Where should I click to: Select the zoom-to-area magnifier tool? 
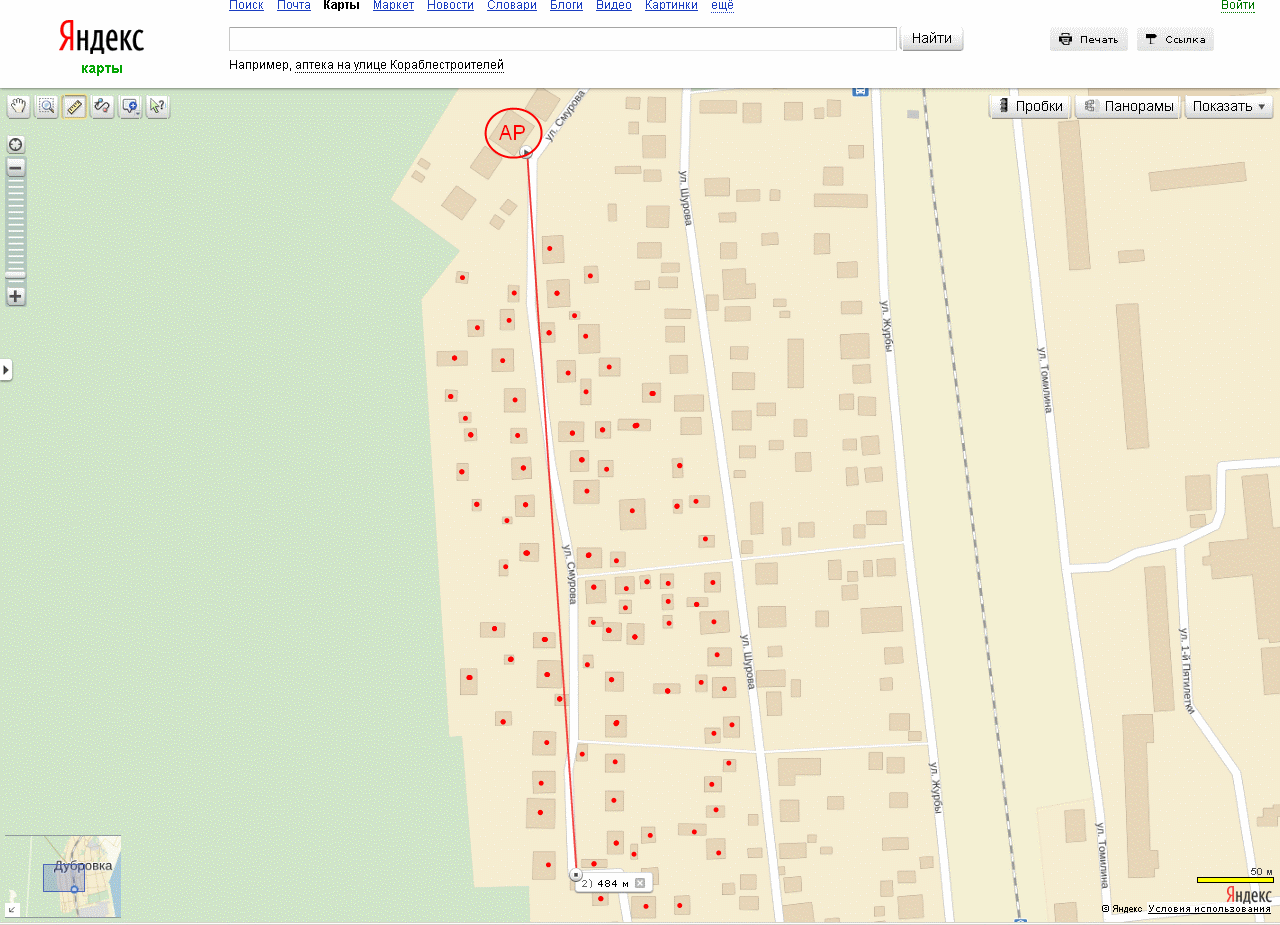pyautogui.click(x=46, y=106)
